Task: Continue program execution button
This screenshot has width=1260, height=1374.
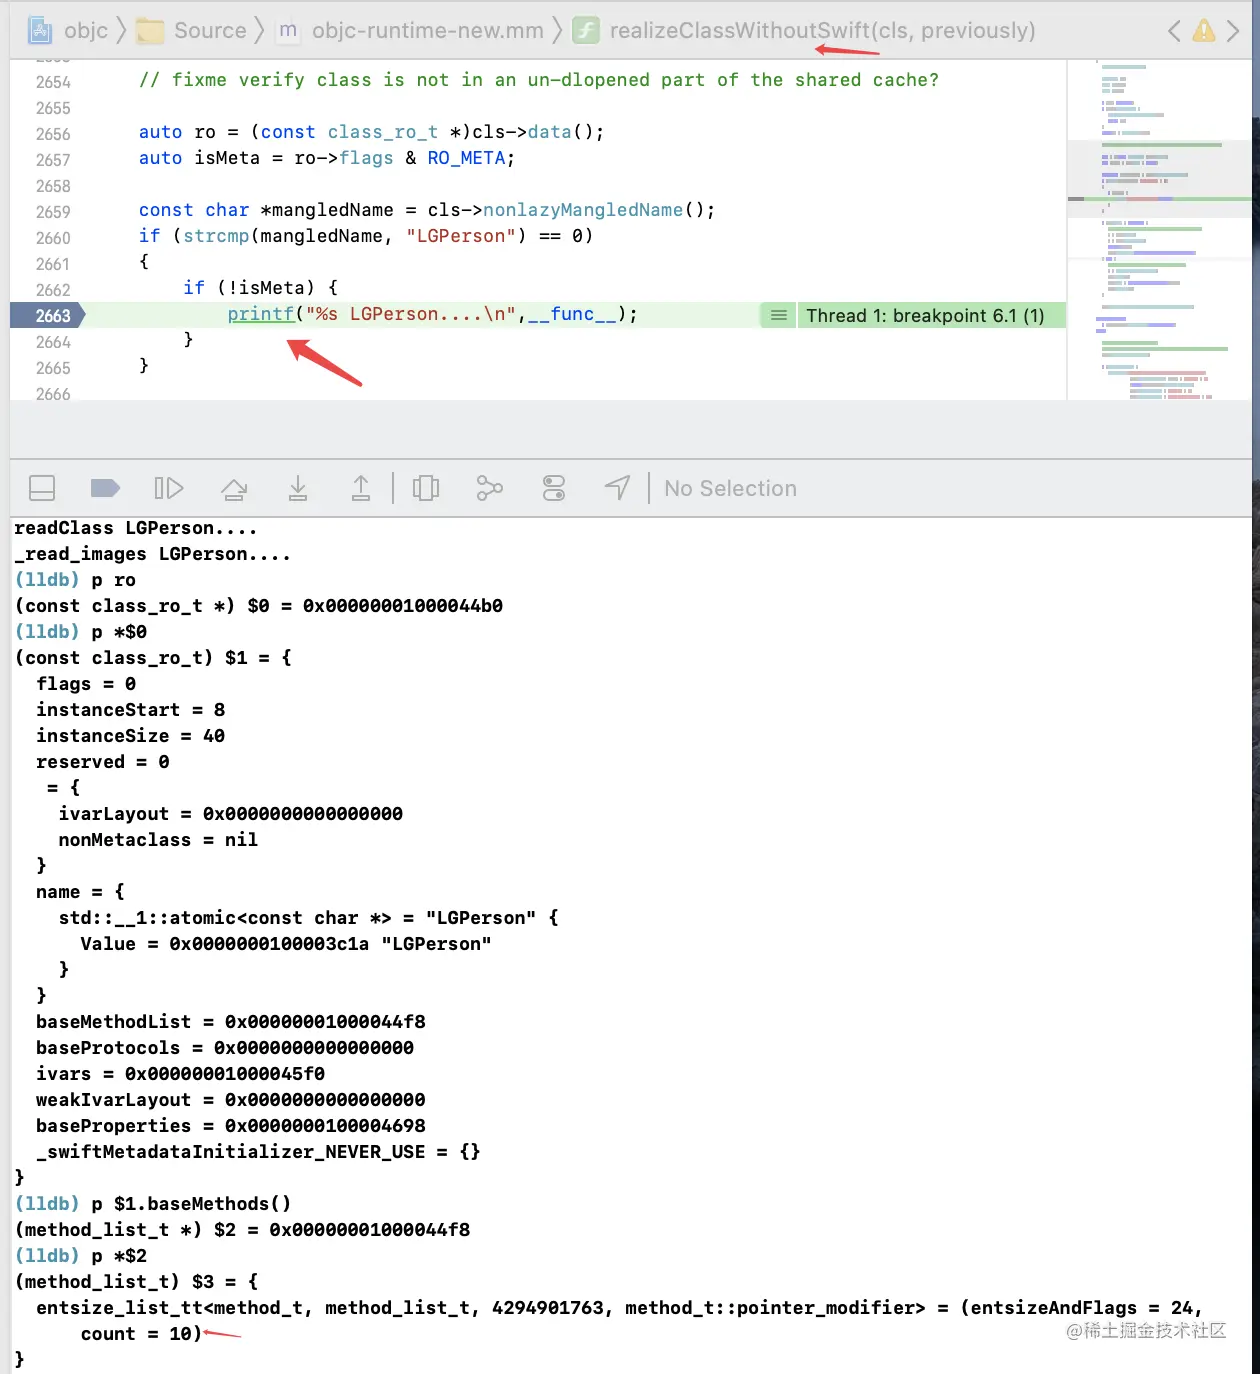Action: (169, 488)
